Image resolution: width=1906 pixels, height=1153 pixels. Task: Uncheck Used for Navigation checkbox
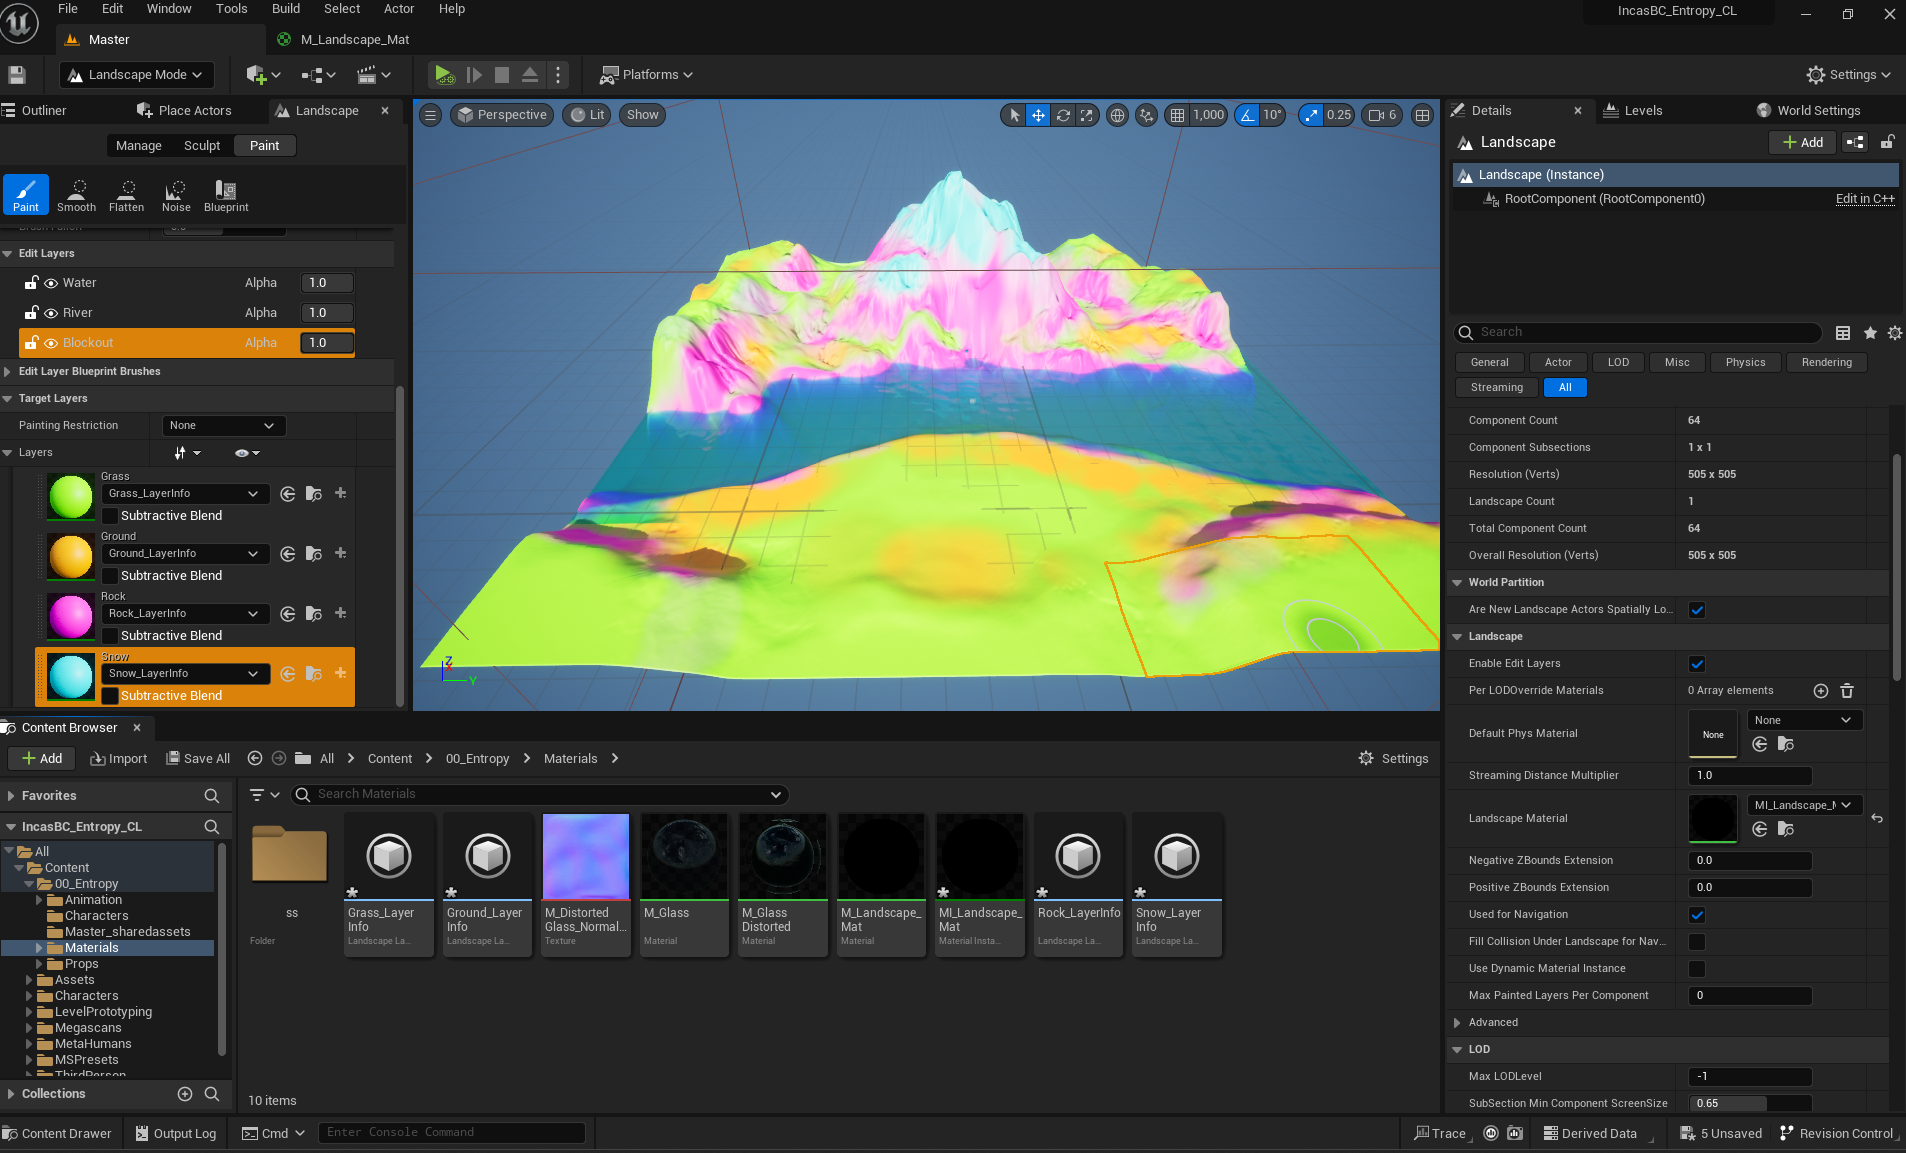(x=1697, y=915)
